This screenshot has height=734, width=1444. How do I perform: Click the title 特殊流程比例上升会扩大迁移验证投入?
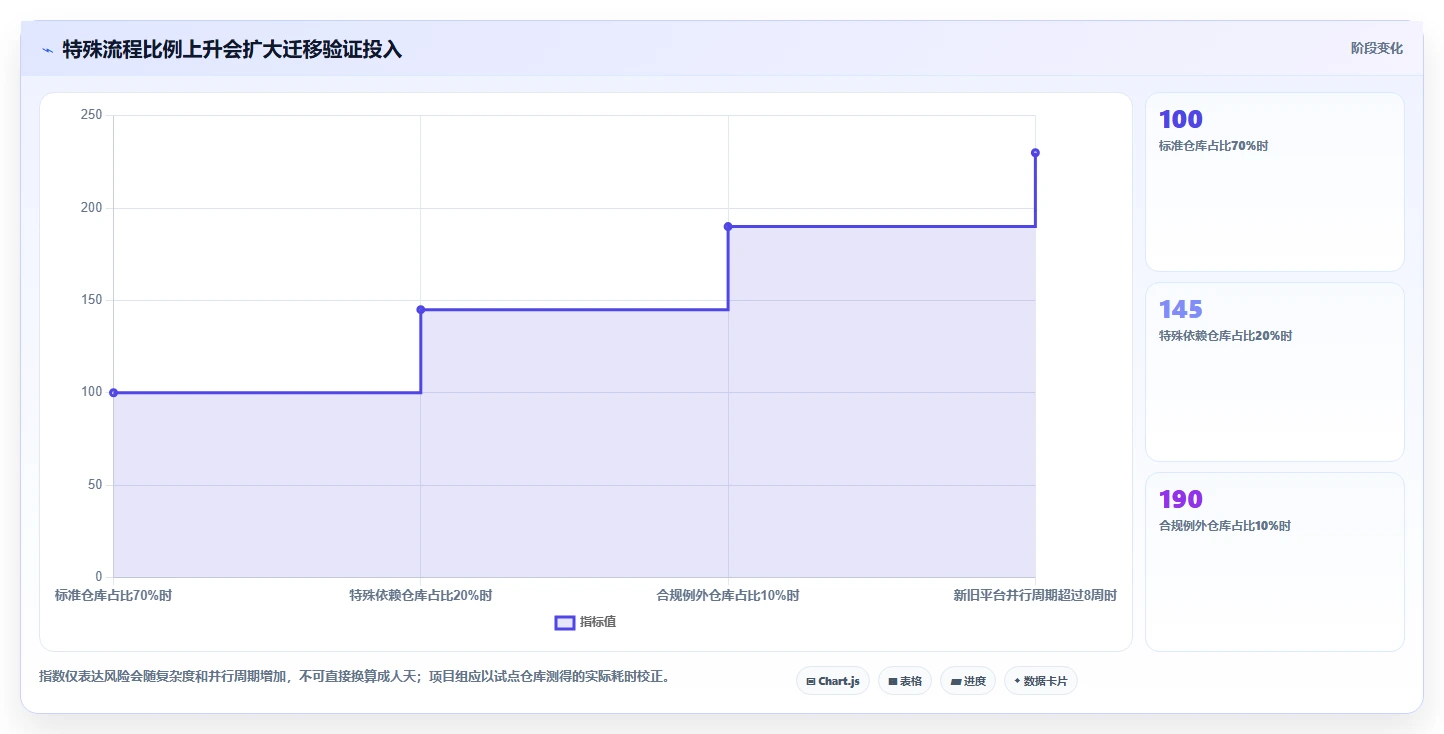(x=232, y=49)
